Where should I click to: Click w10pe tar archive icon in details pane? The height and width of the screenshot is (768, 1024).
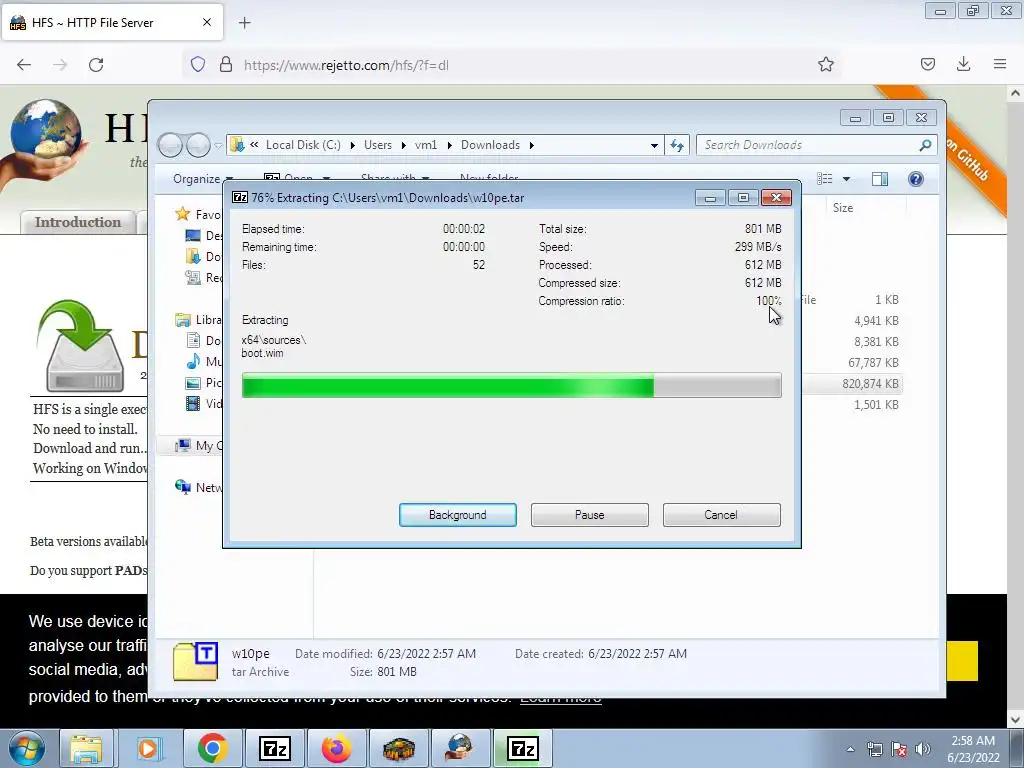tap(195, 661)
